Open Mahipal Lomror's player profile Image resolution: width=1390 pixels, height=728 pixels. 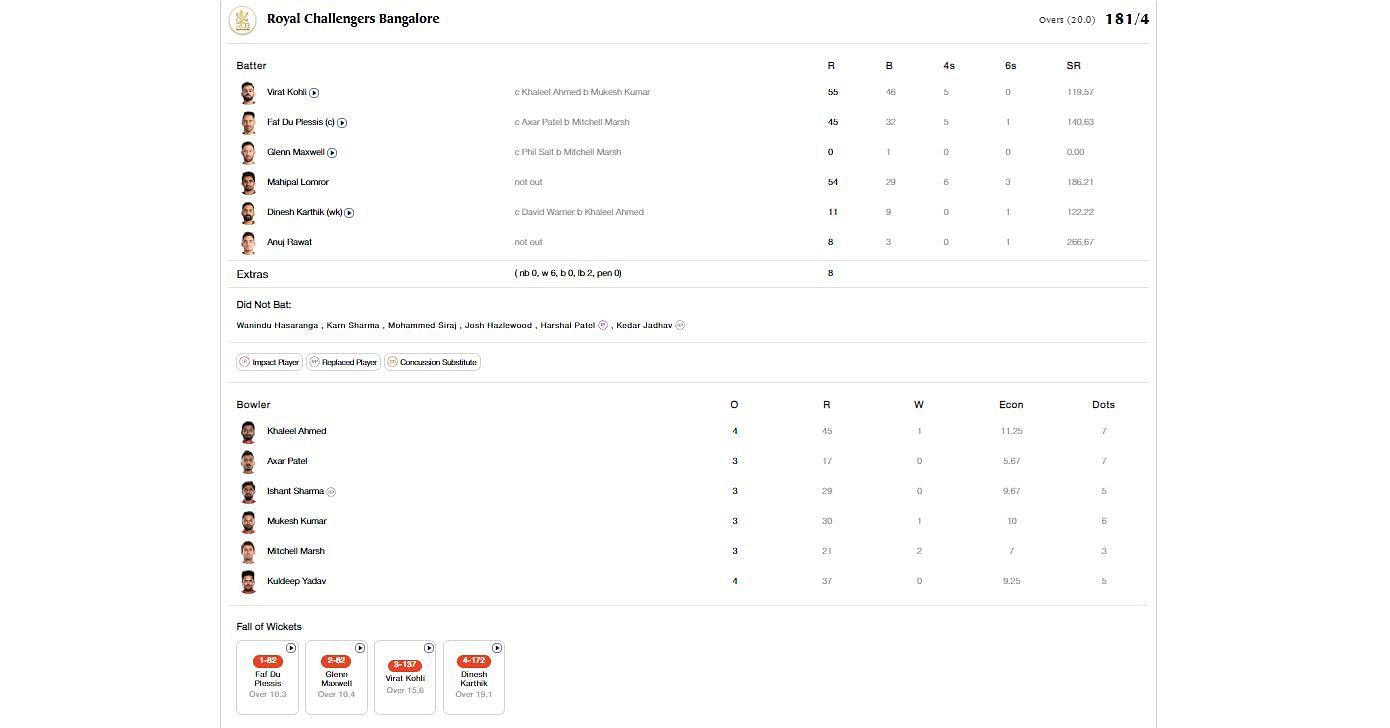pyautogui.click(x=297, y=182)
